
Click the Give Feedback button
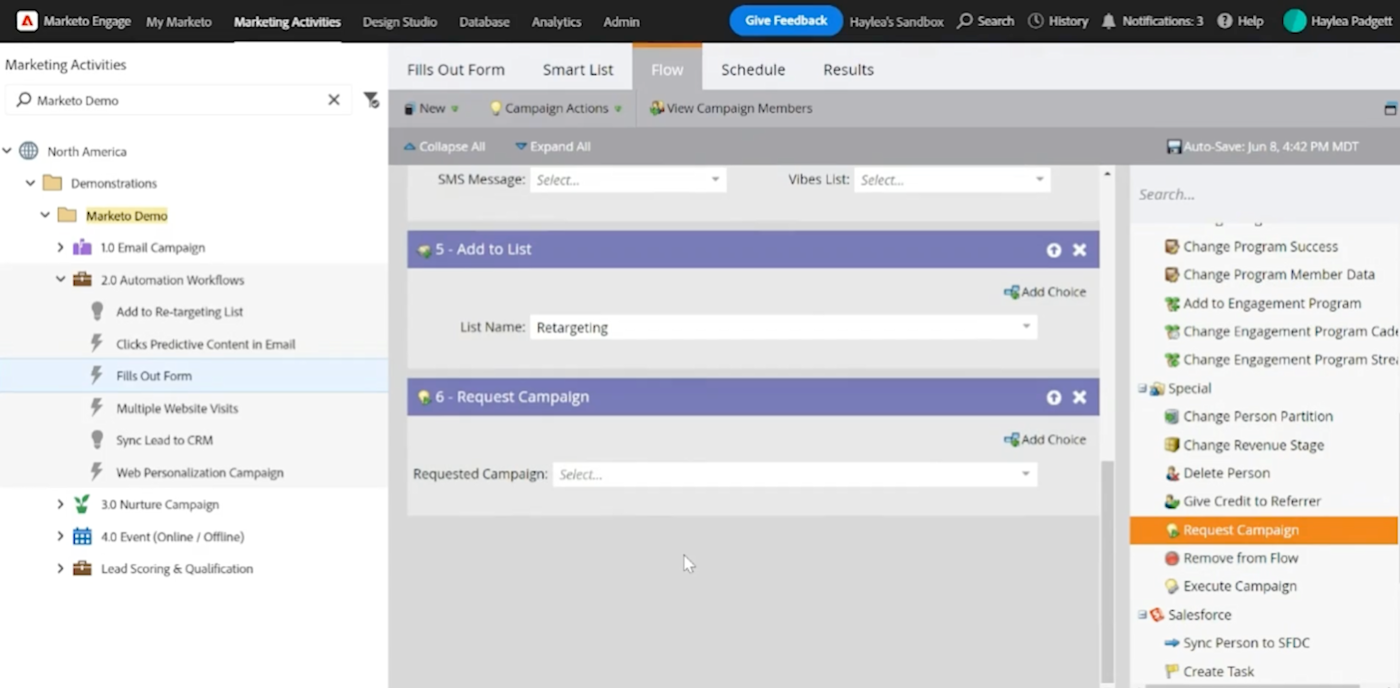(x=786, y=21)
